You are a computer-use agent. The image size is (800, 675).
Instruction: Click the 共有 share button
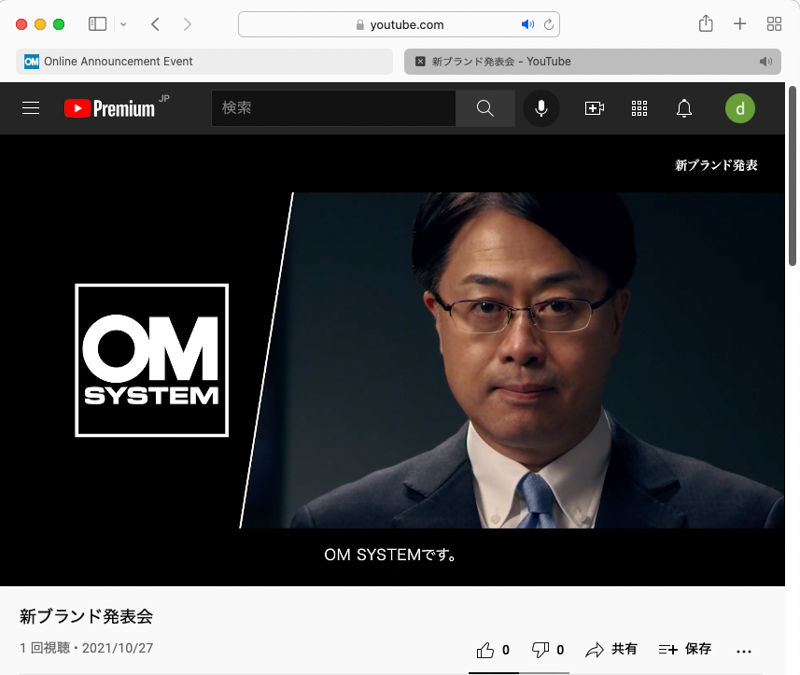[611, 649]
